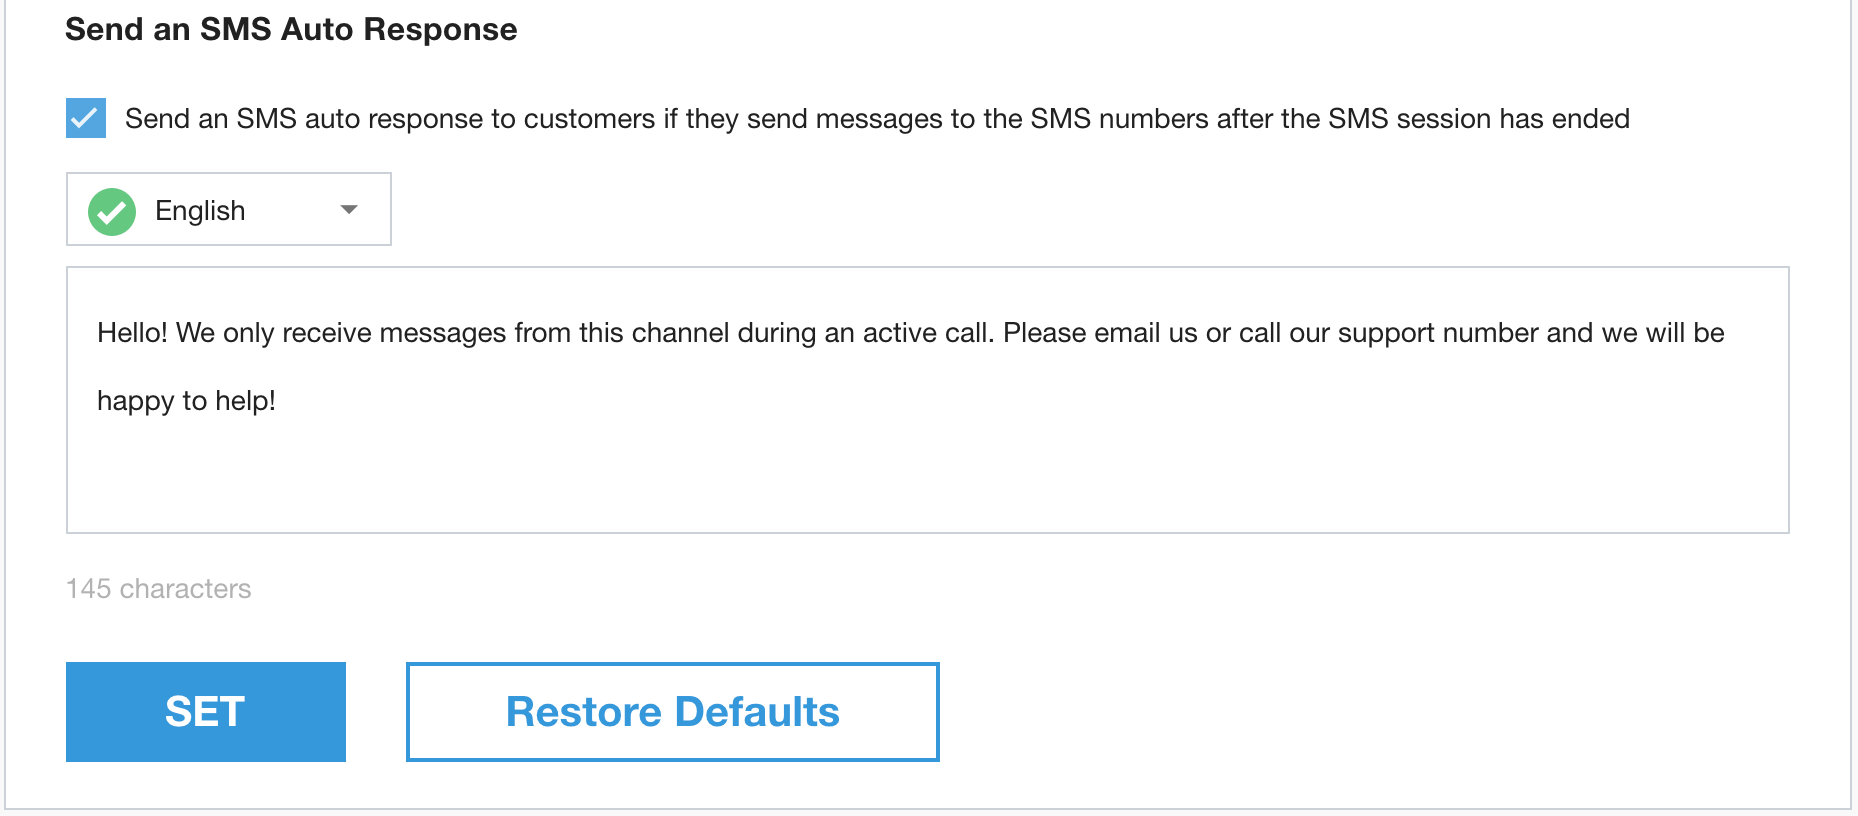
Task: Click the "Send an SMS Auto Response" heading
Action: point(291,30)
